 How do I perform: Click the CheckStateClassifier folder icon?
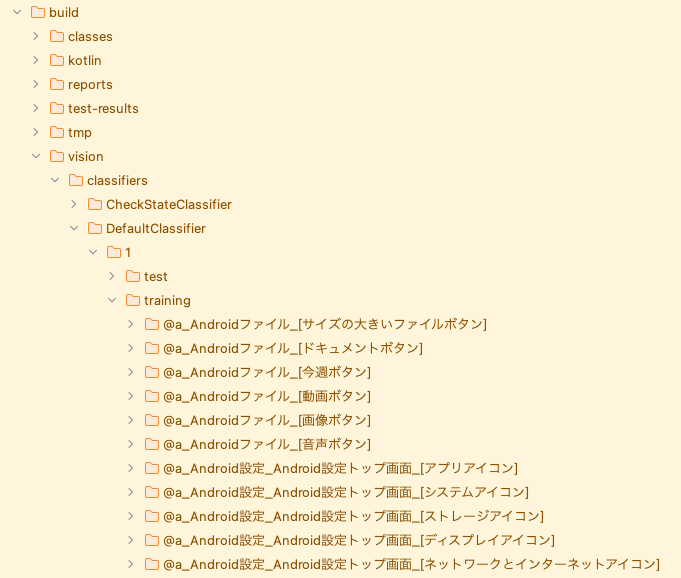[x=95, y=204]
